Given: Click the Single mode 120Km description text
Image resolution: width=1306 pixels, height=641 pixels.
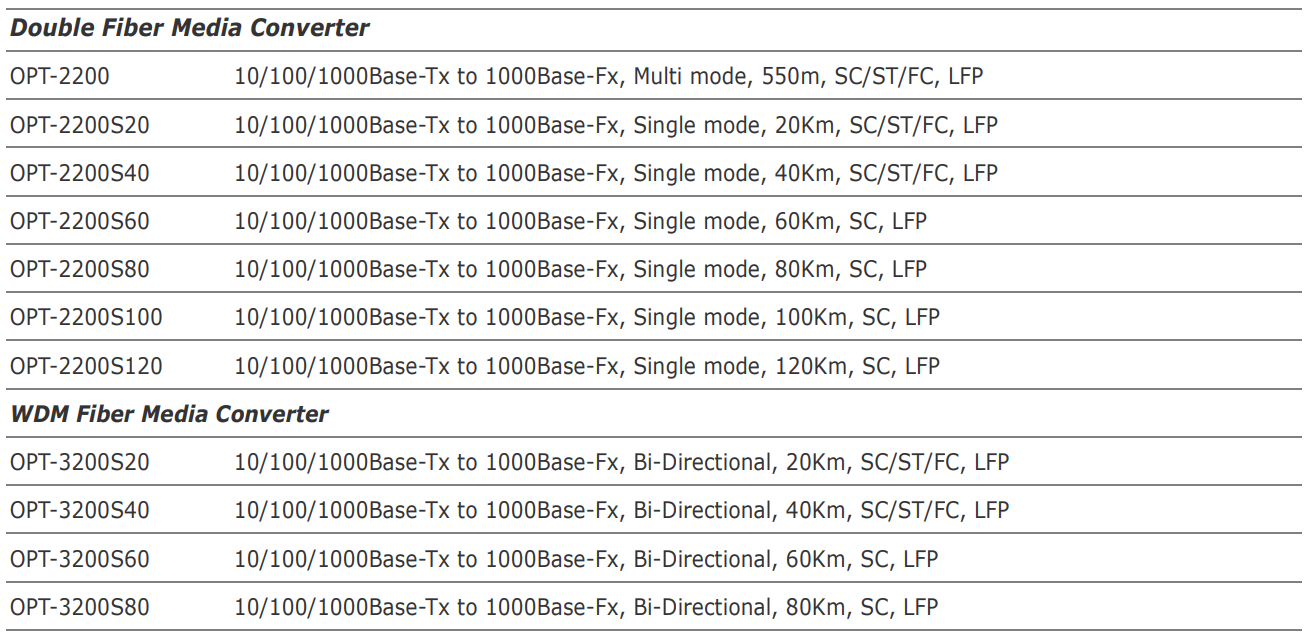Looking at the screenshot, I should [587, 366].
